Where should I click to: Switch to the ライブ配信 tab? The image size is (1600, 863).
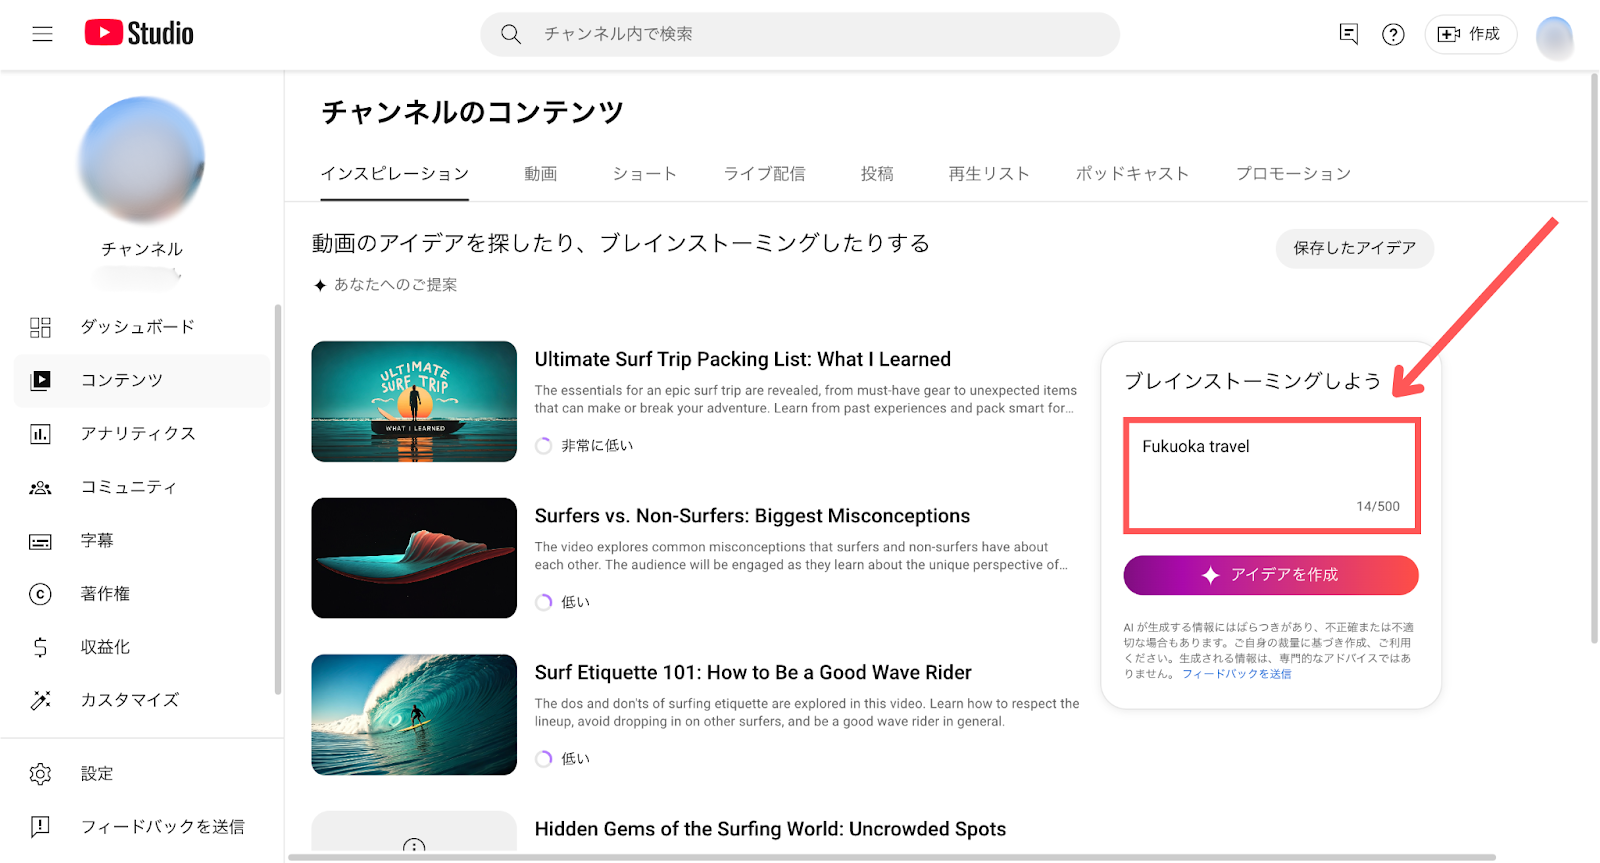pyautogui.click(x=765, y=174)
